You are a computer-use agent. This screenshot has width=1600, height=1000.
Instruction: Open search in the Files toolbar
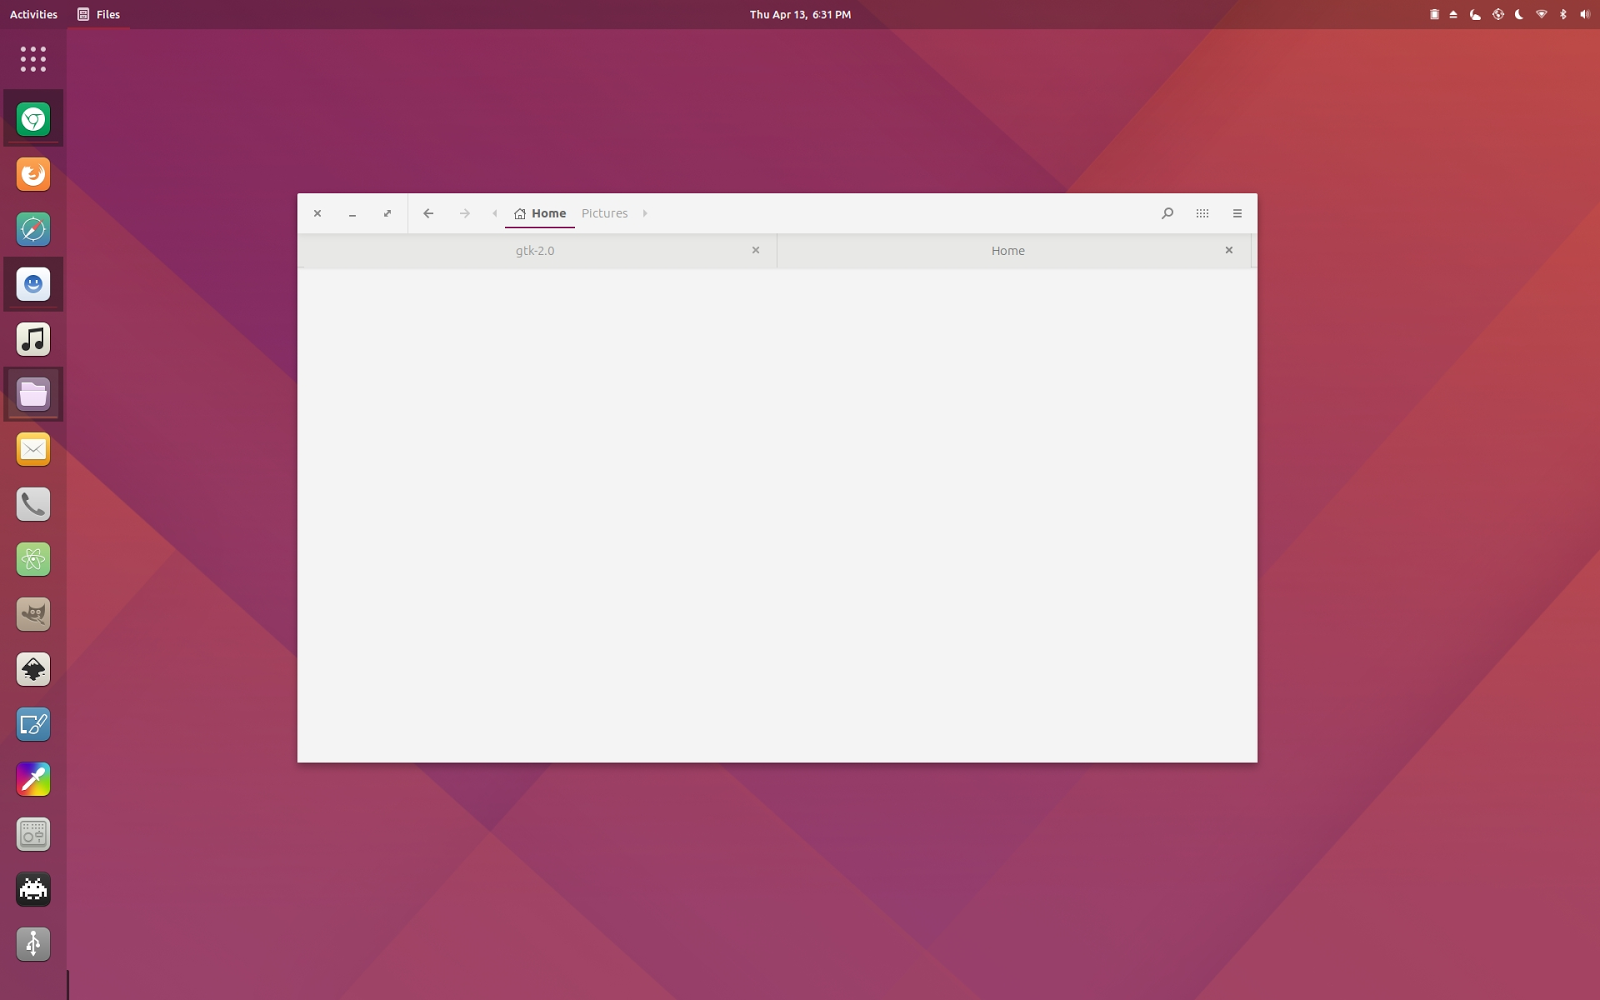coord(1167,213)
